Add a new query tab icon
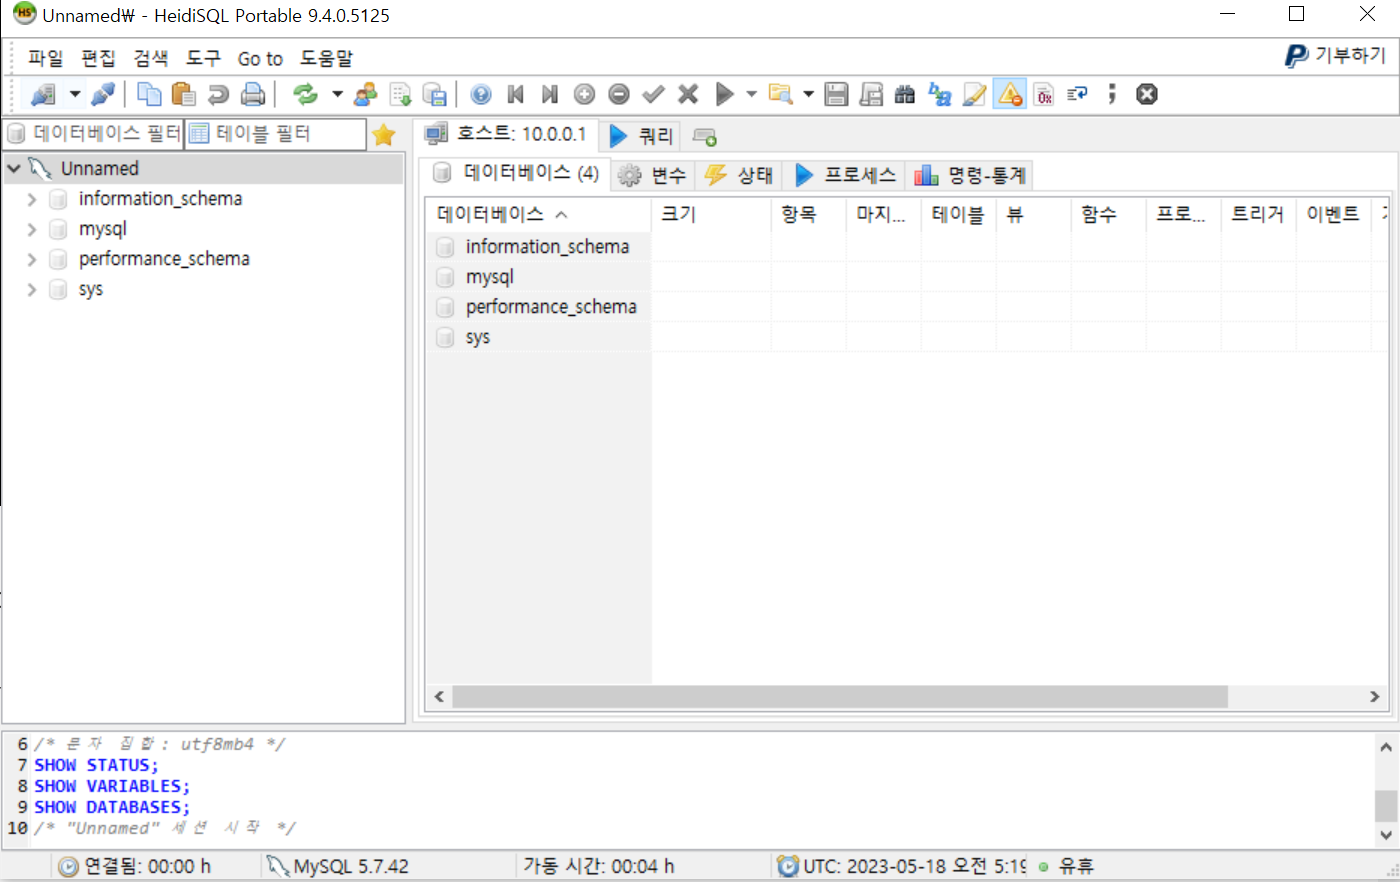1400x882 pixels. coord(704,136)
